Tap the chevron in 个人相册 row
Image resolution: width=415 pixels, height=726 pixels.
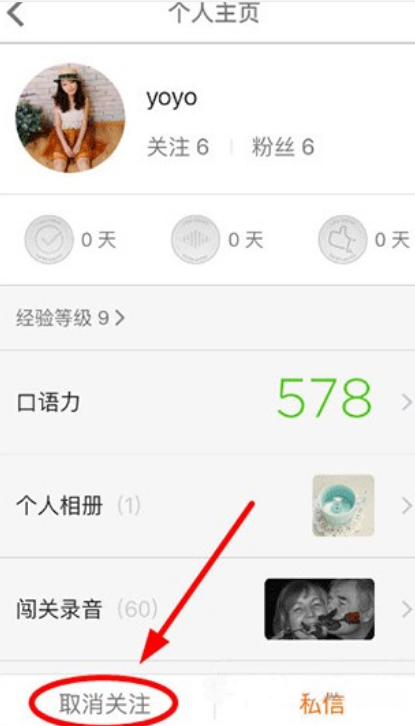(406, 506)
